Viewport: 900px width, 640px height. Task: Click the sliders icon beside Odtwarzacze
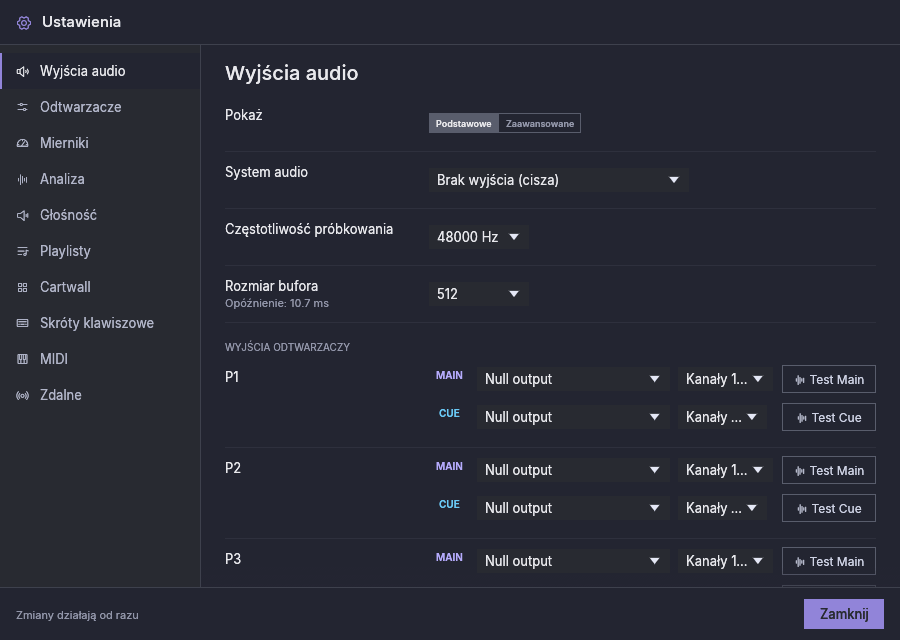click(22, 107)
